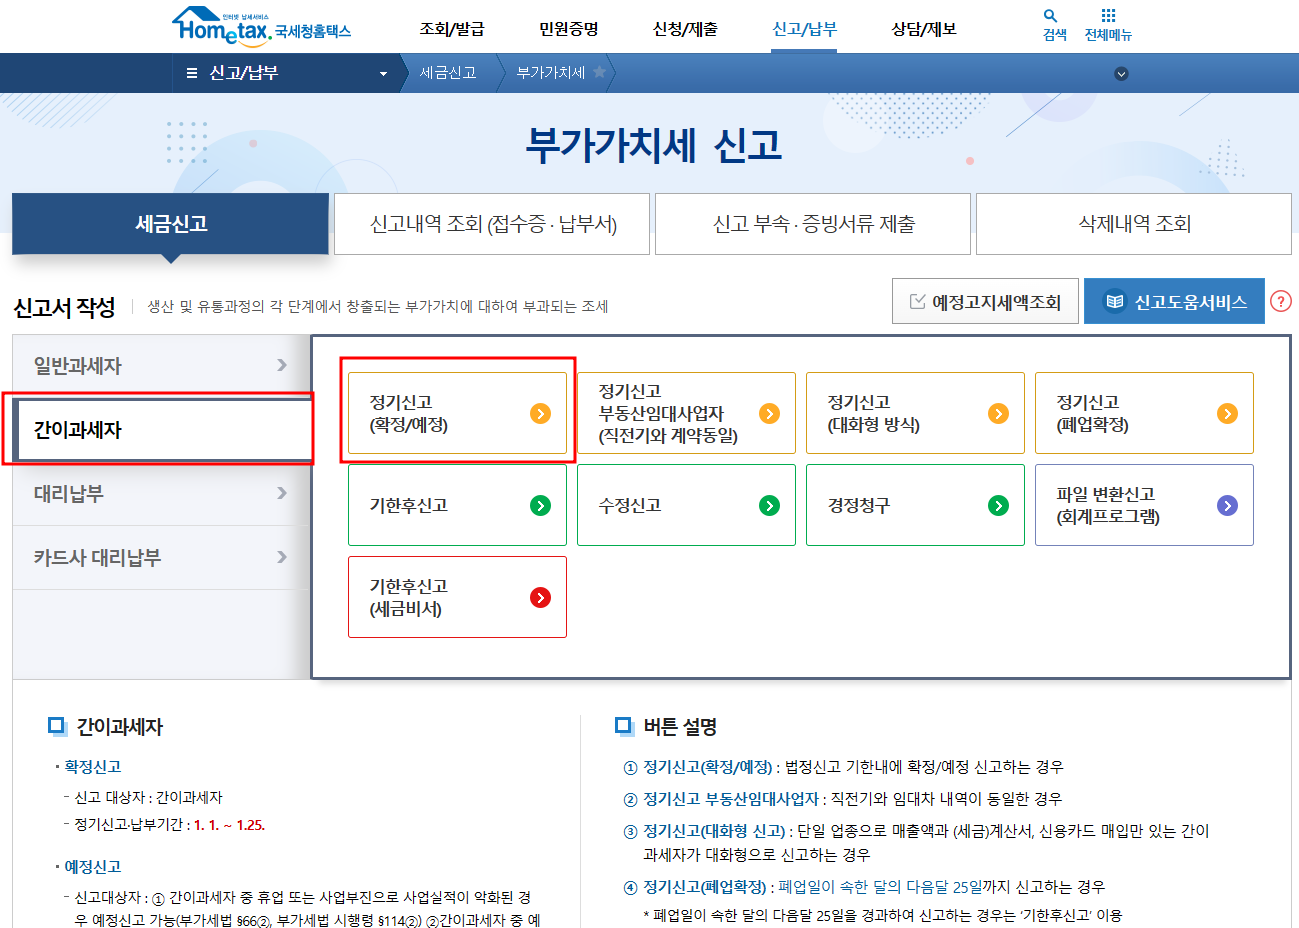Click the book icon on 신고도움서비스 button

1113,300
